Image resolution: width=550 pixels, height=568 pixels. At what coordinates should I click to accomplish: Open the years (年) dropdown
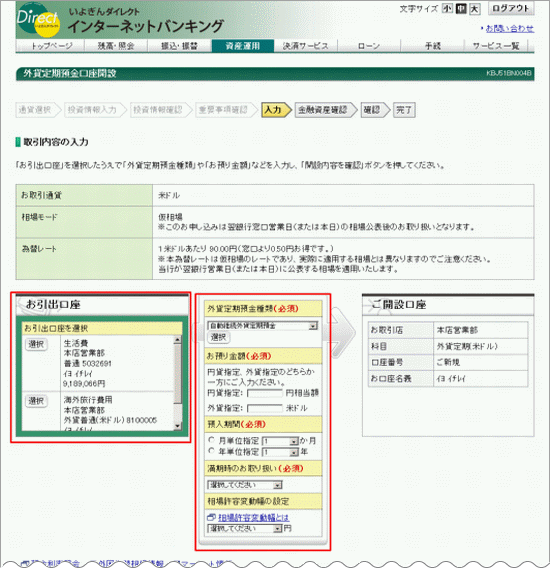click(280, 452)
